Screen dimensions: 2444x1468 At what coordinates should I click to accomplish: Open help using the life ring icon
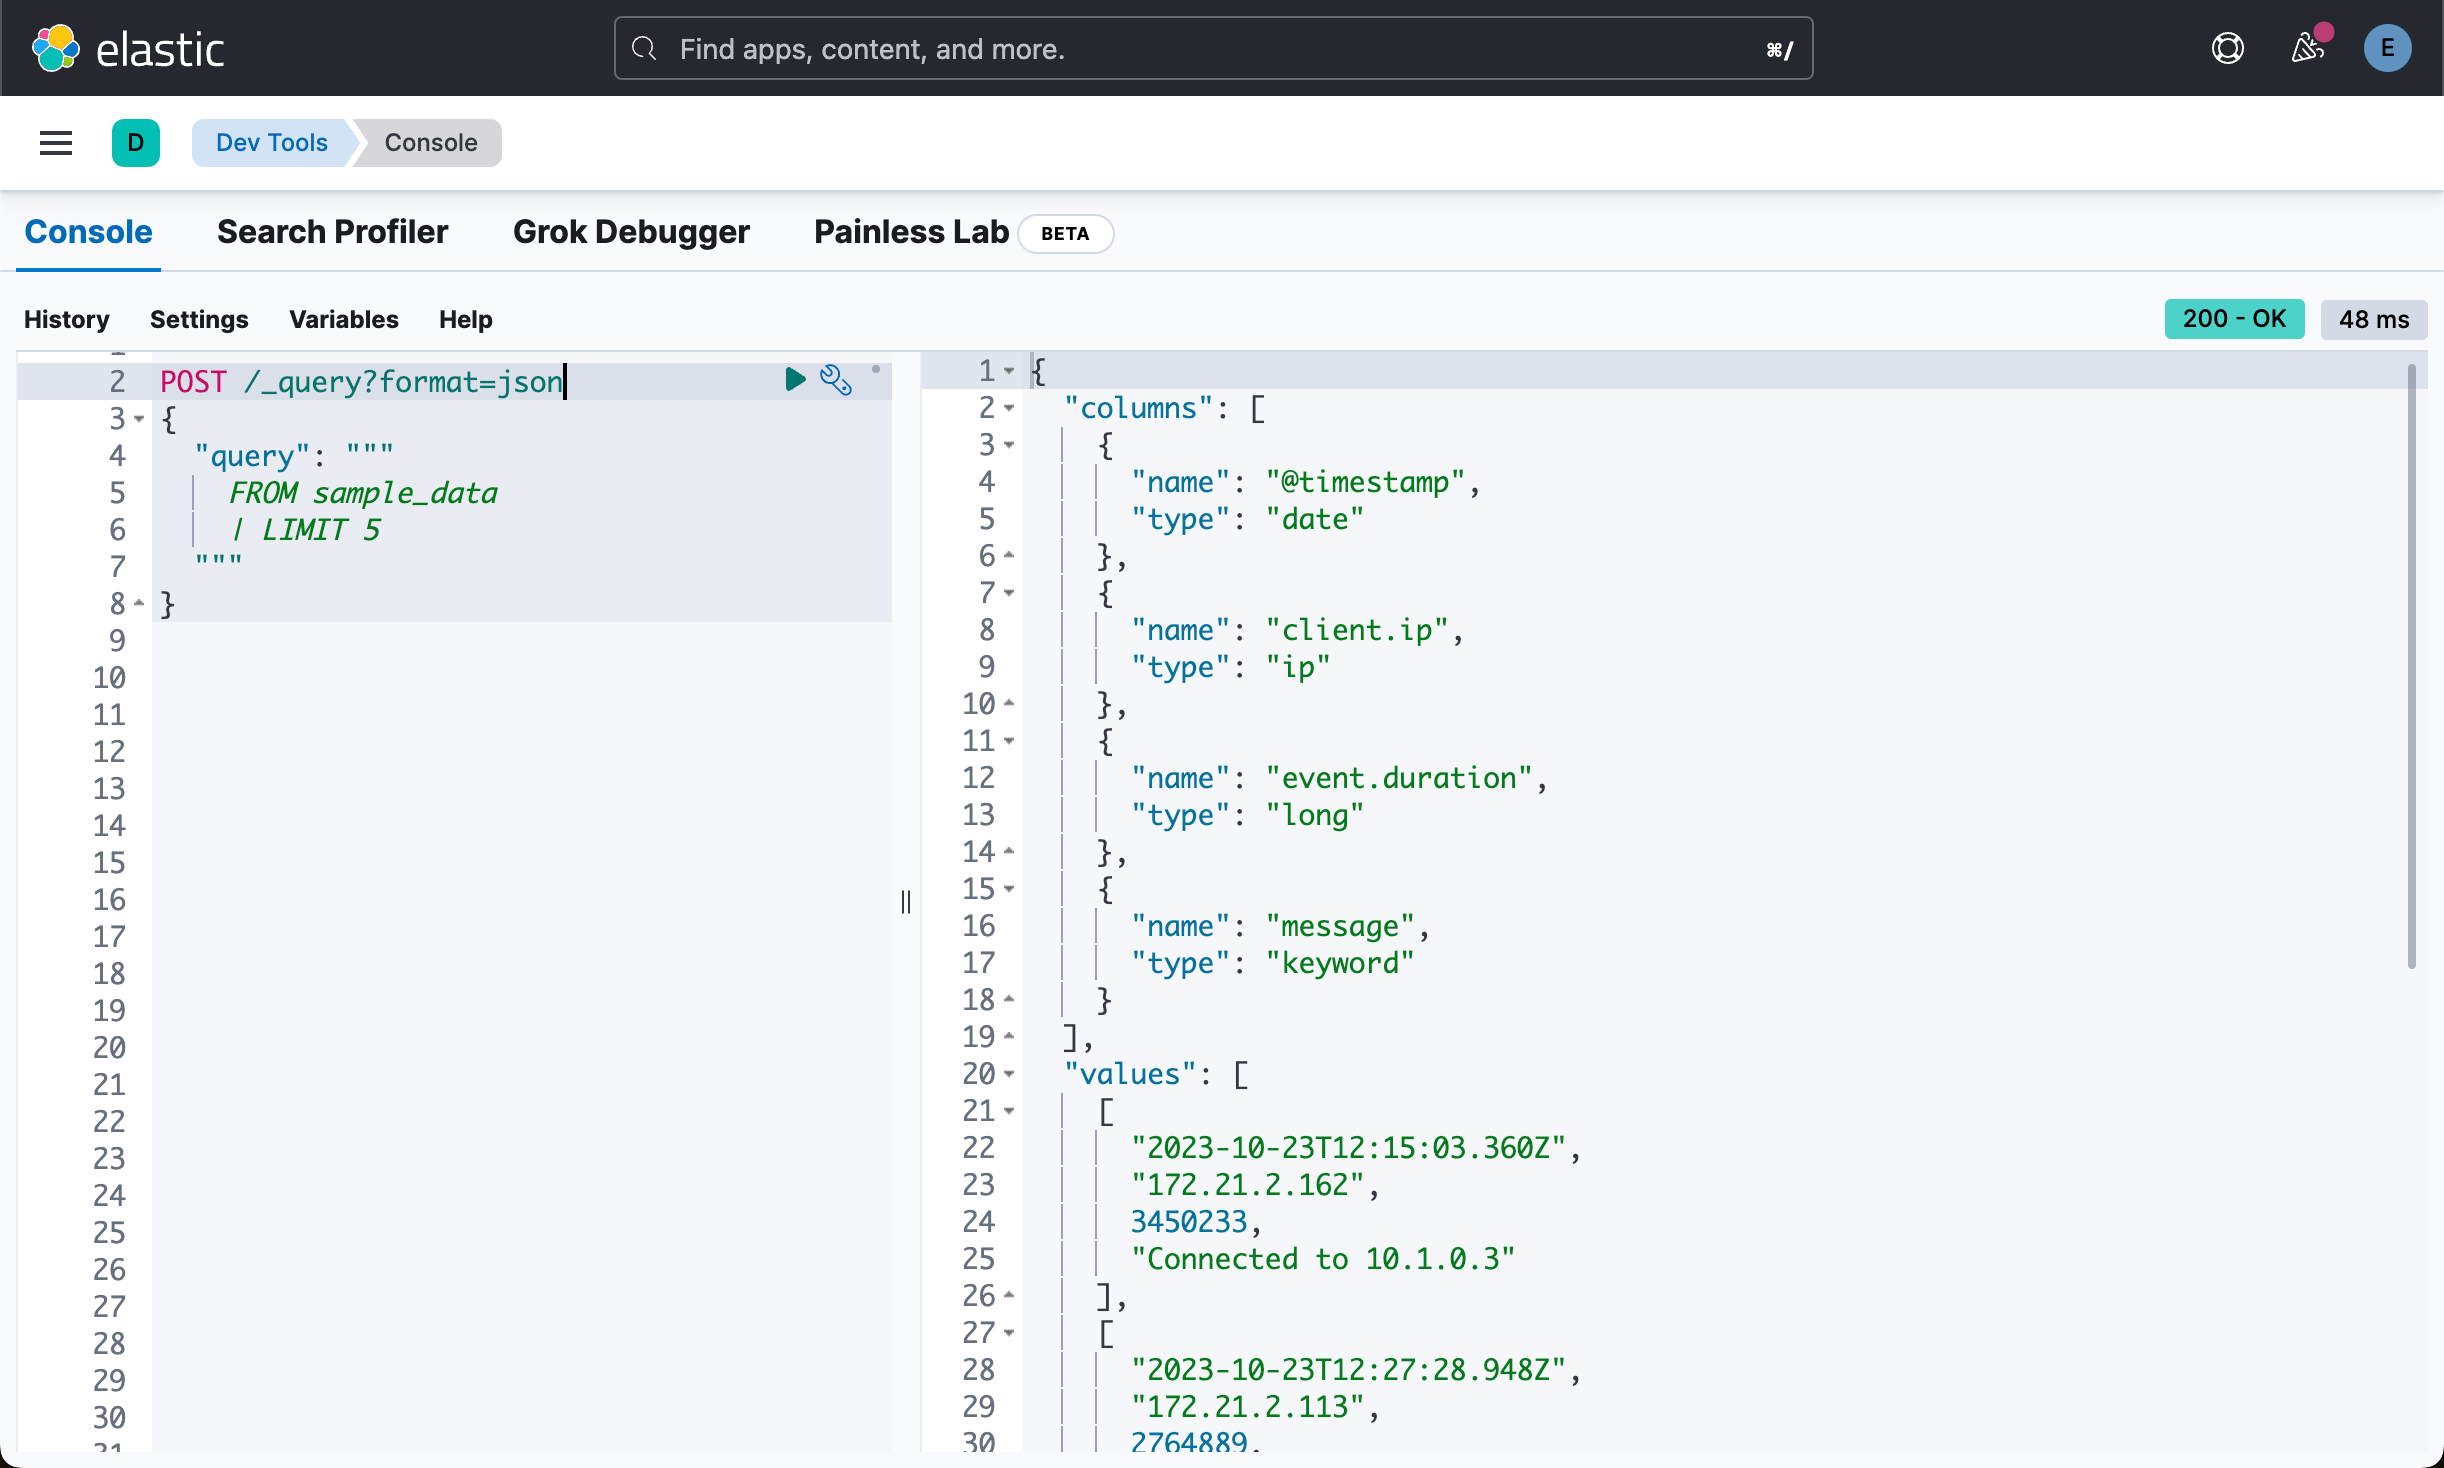pyautogui.click(x=2228, y=48)
